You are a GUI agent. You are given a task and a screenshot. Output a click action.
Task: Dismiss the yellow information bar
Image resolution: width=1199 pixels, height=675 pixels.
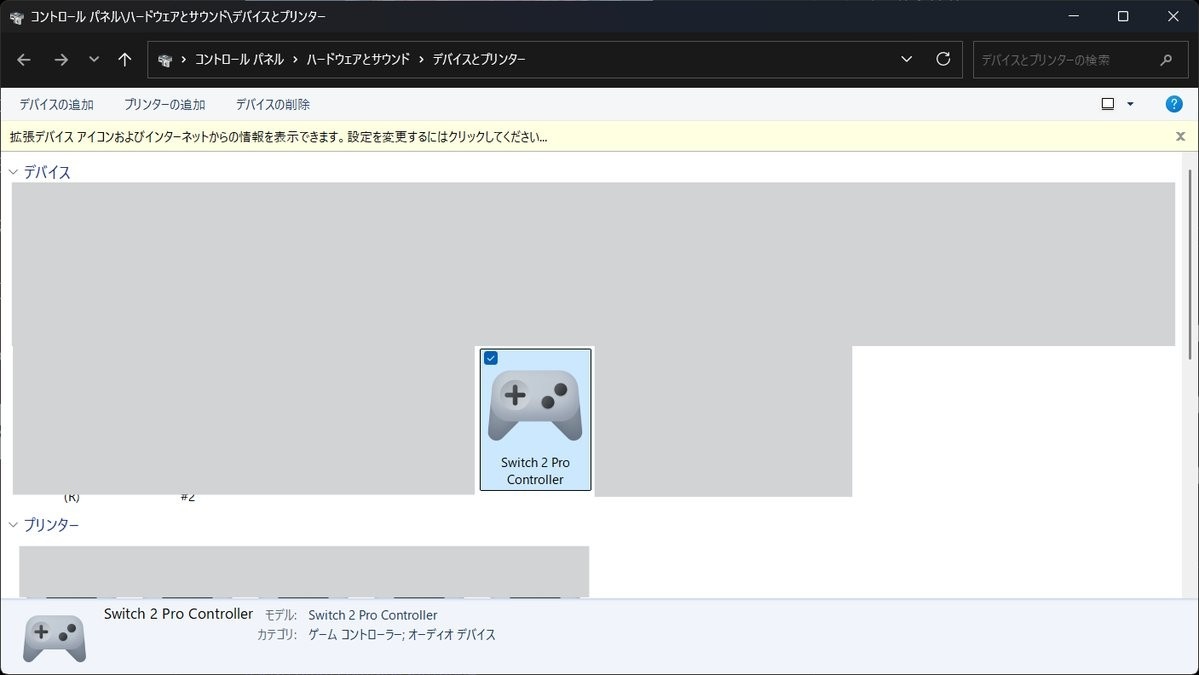point(1180,137)
